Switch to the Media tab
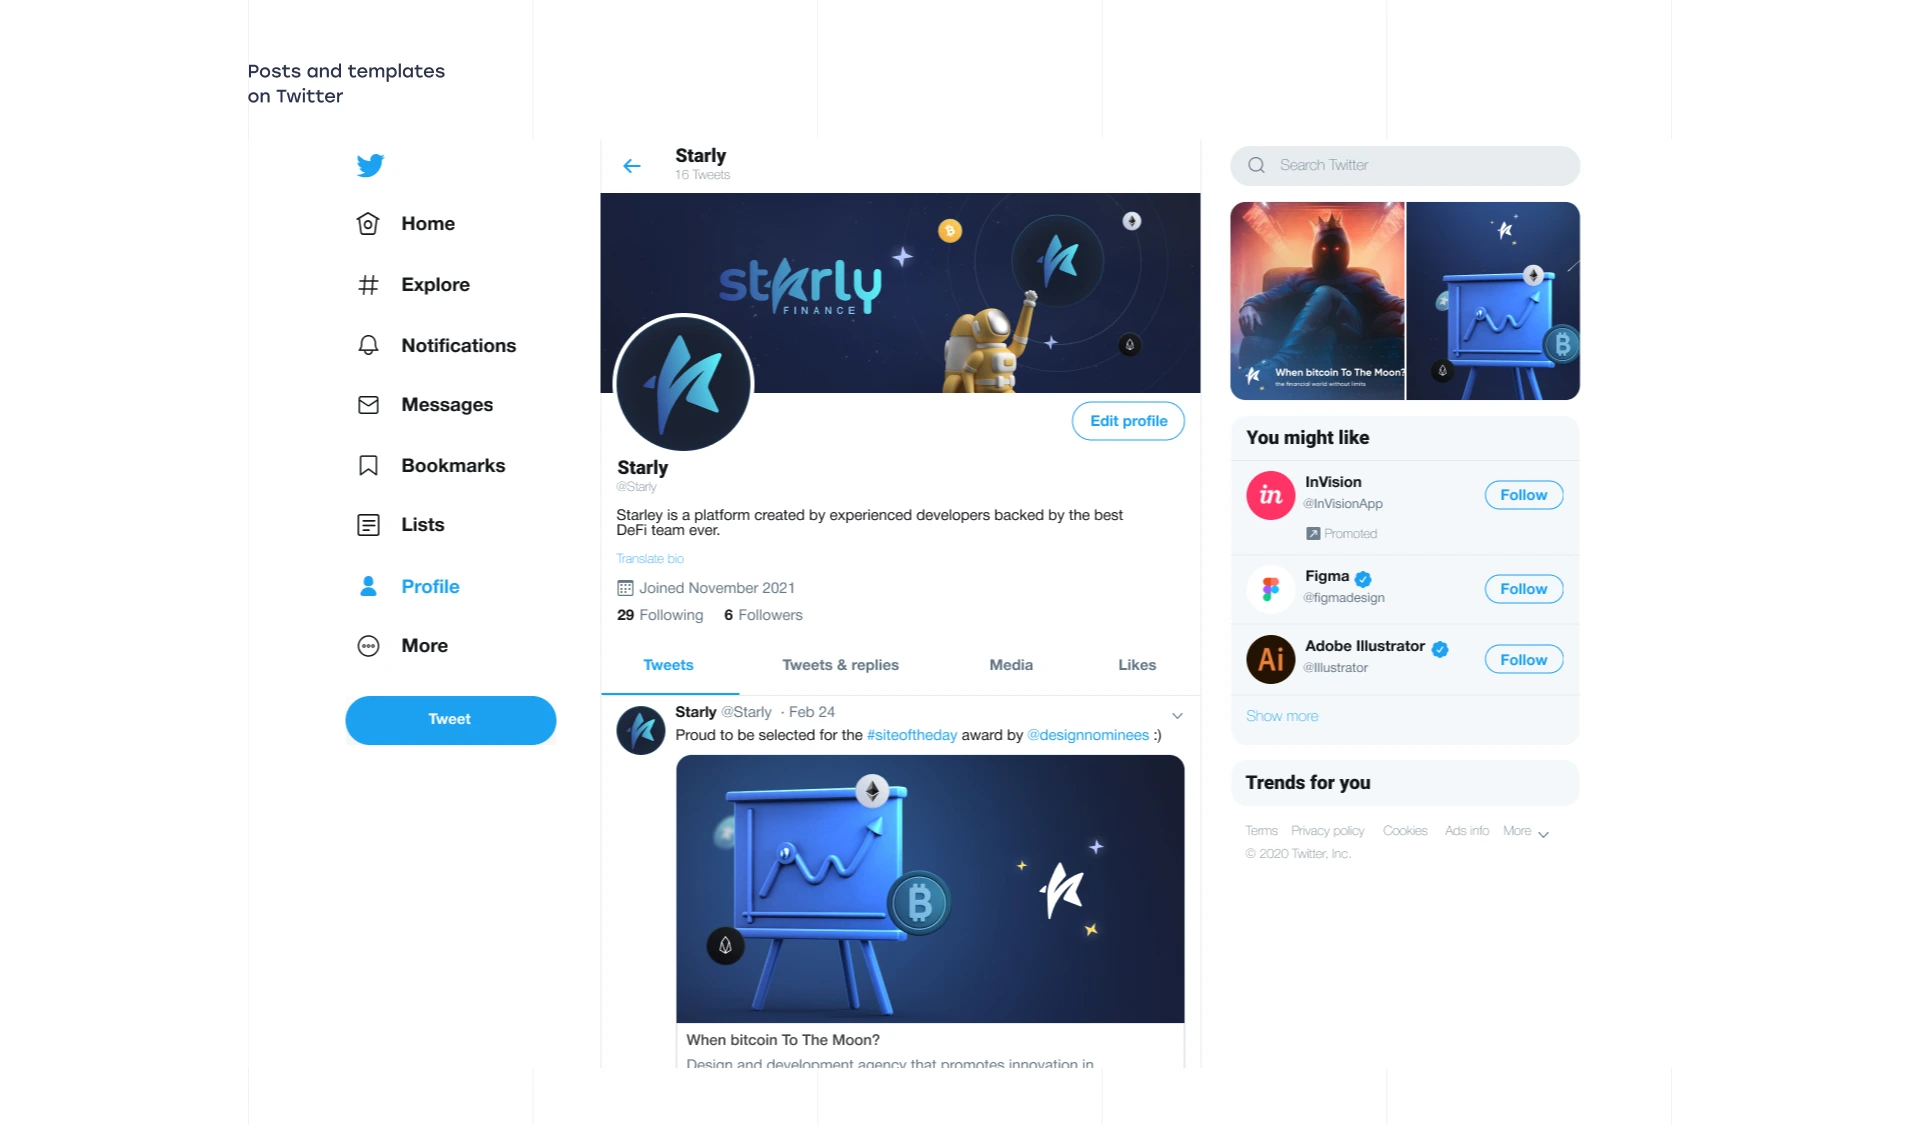 point(1011,665)
